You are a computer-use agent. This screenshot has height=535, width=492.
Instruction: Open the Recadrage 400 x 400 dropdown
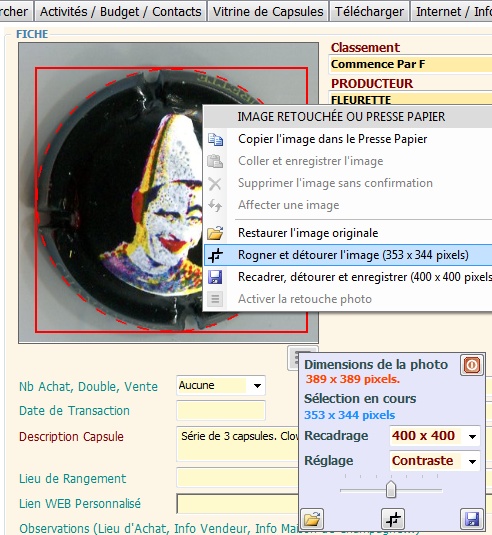(472, 436)
